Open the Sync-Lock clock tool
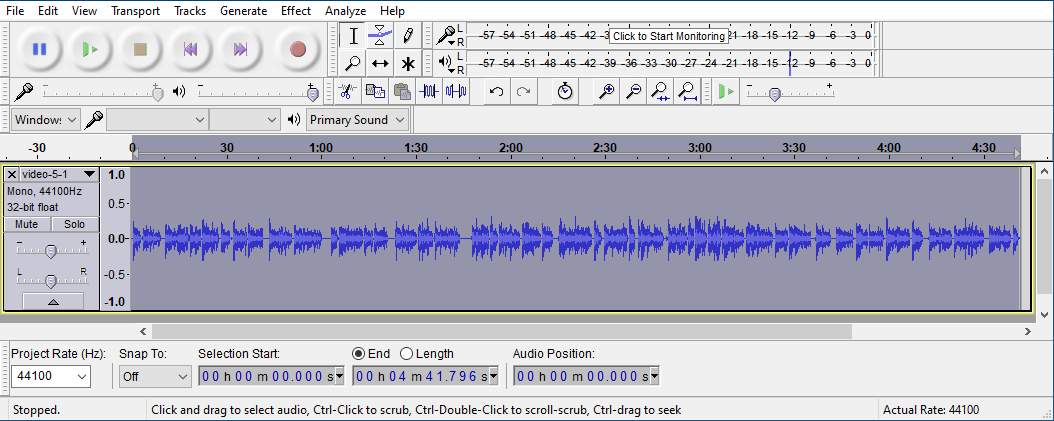The image size is (1054, 421). [x=565, y=91]
